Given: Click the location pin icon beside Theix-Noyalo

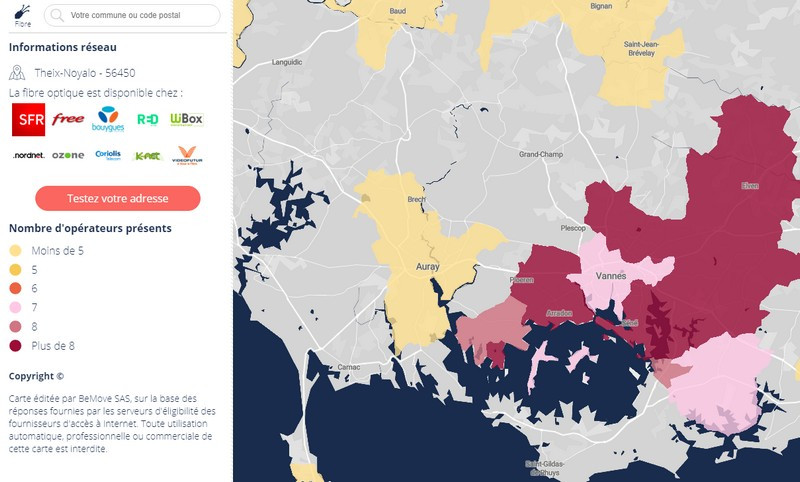Looking at the screenshot, I should click(17, 73).
